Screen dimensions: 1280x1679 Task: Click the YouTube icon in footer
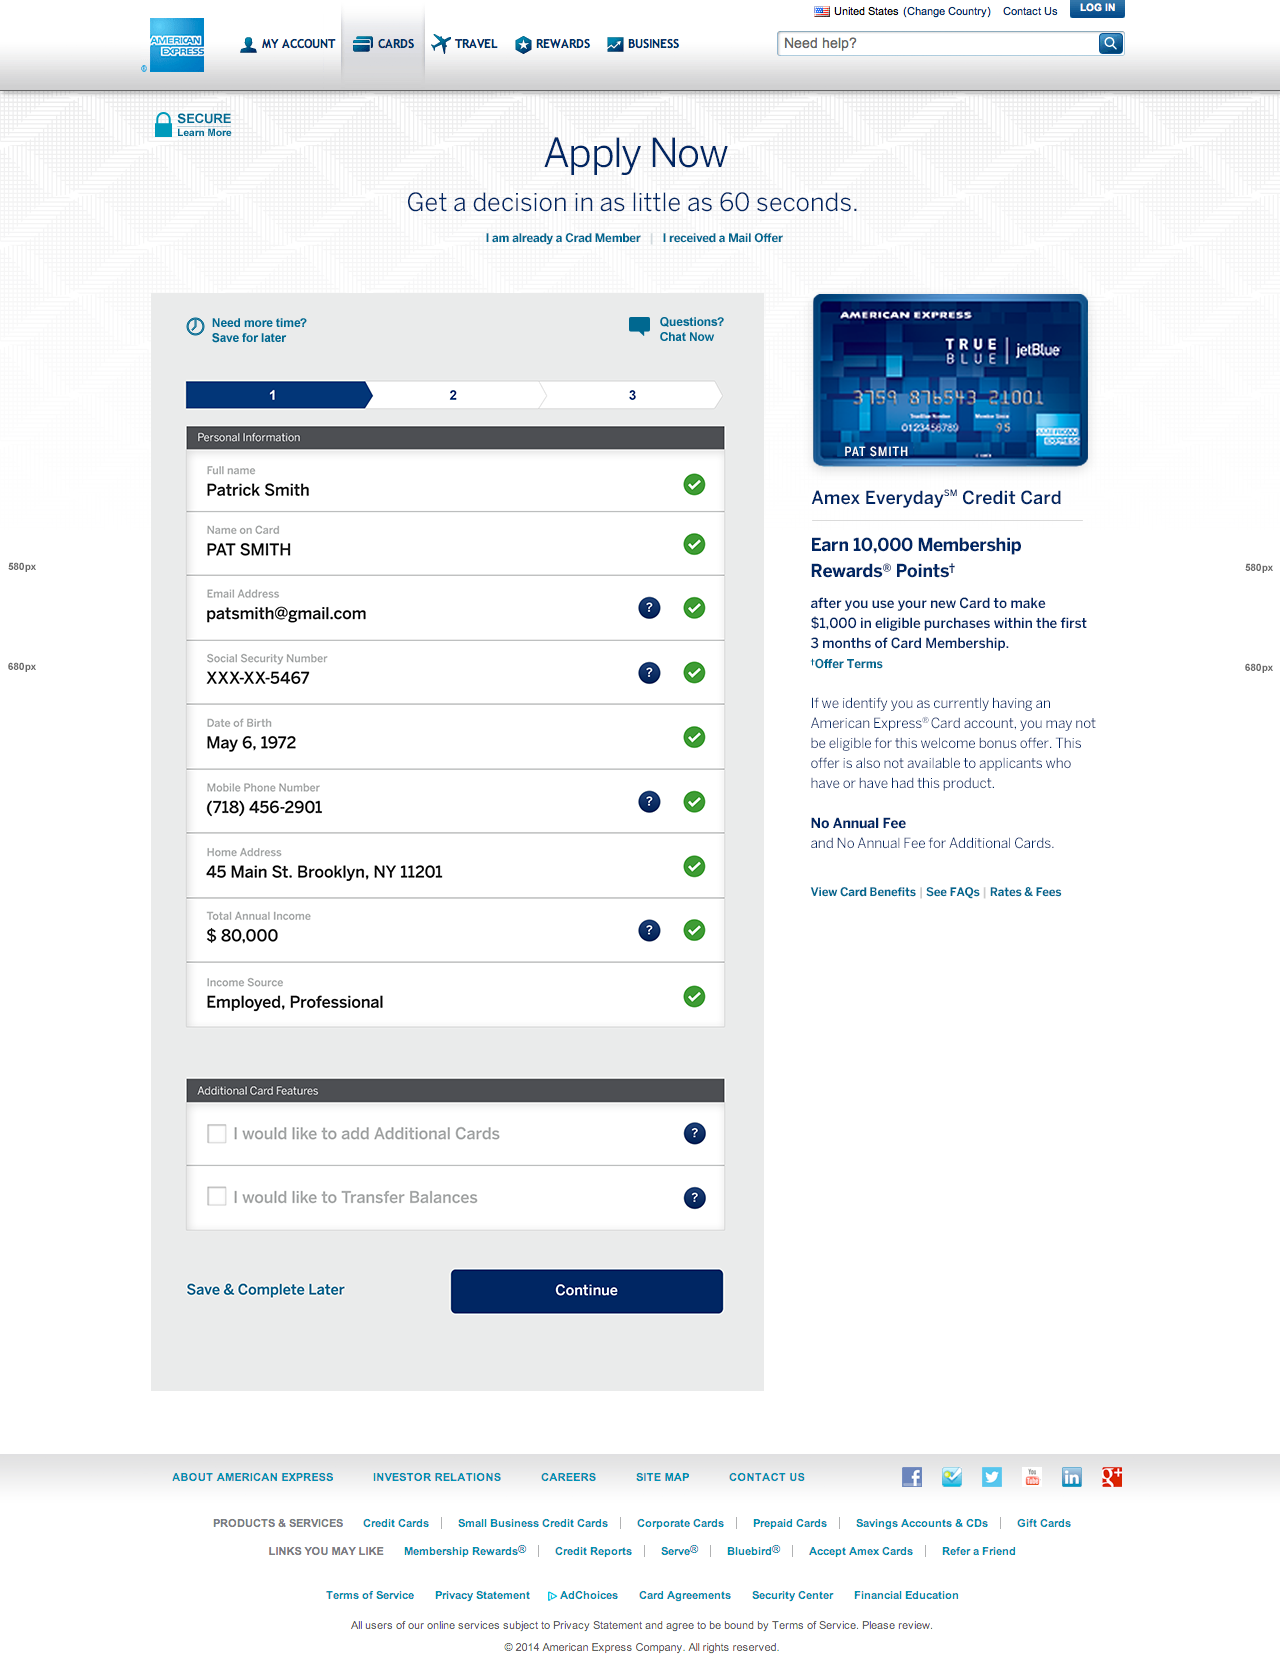(1032, 1477)
